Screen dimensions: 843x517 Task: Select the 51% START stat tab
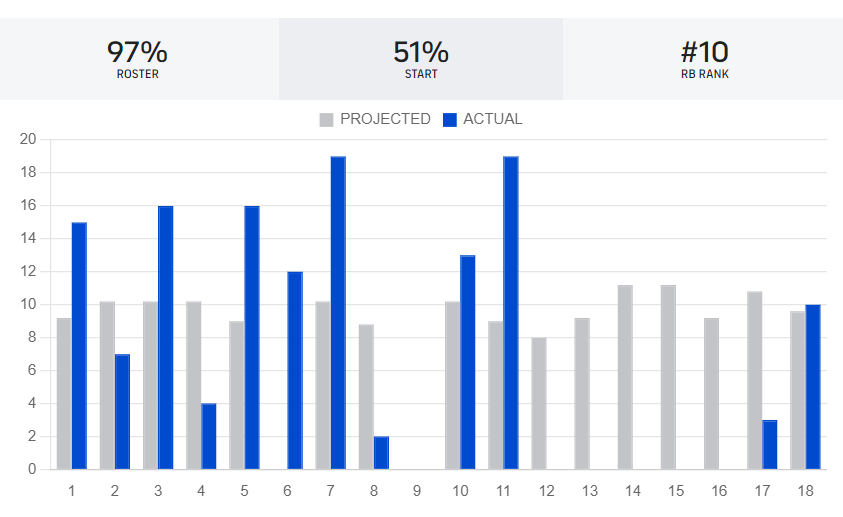pyautogui.click(x=421, y=58)
